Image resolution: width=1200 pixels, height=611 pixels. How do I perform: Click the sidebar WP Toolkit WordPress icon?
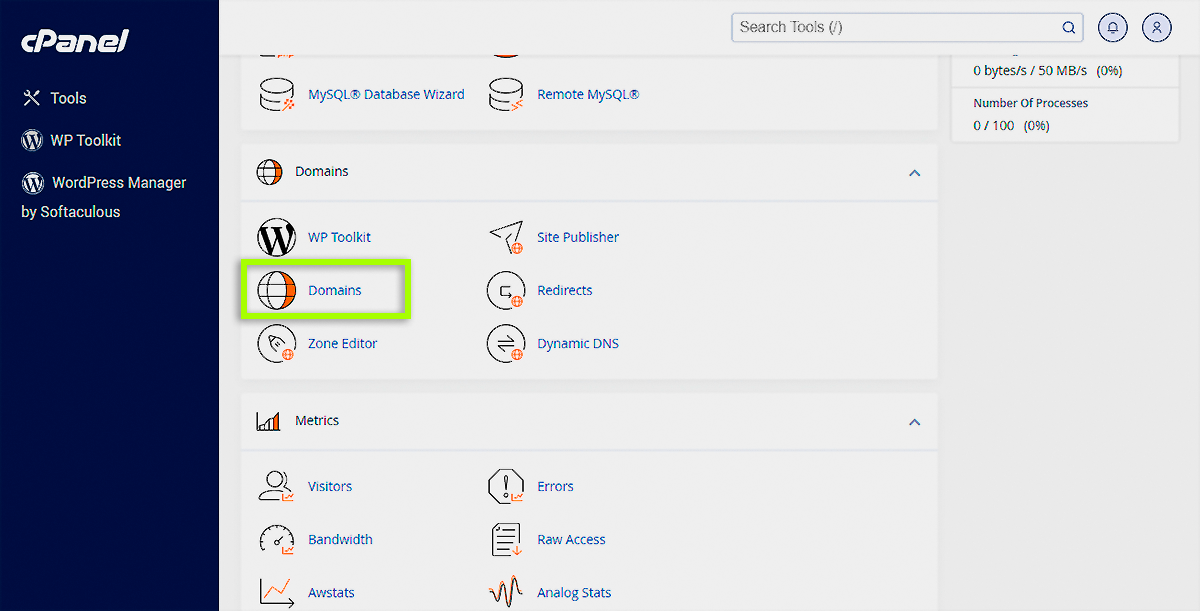click(x=32, y=140)
